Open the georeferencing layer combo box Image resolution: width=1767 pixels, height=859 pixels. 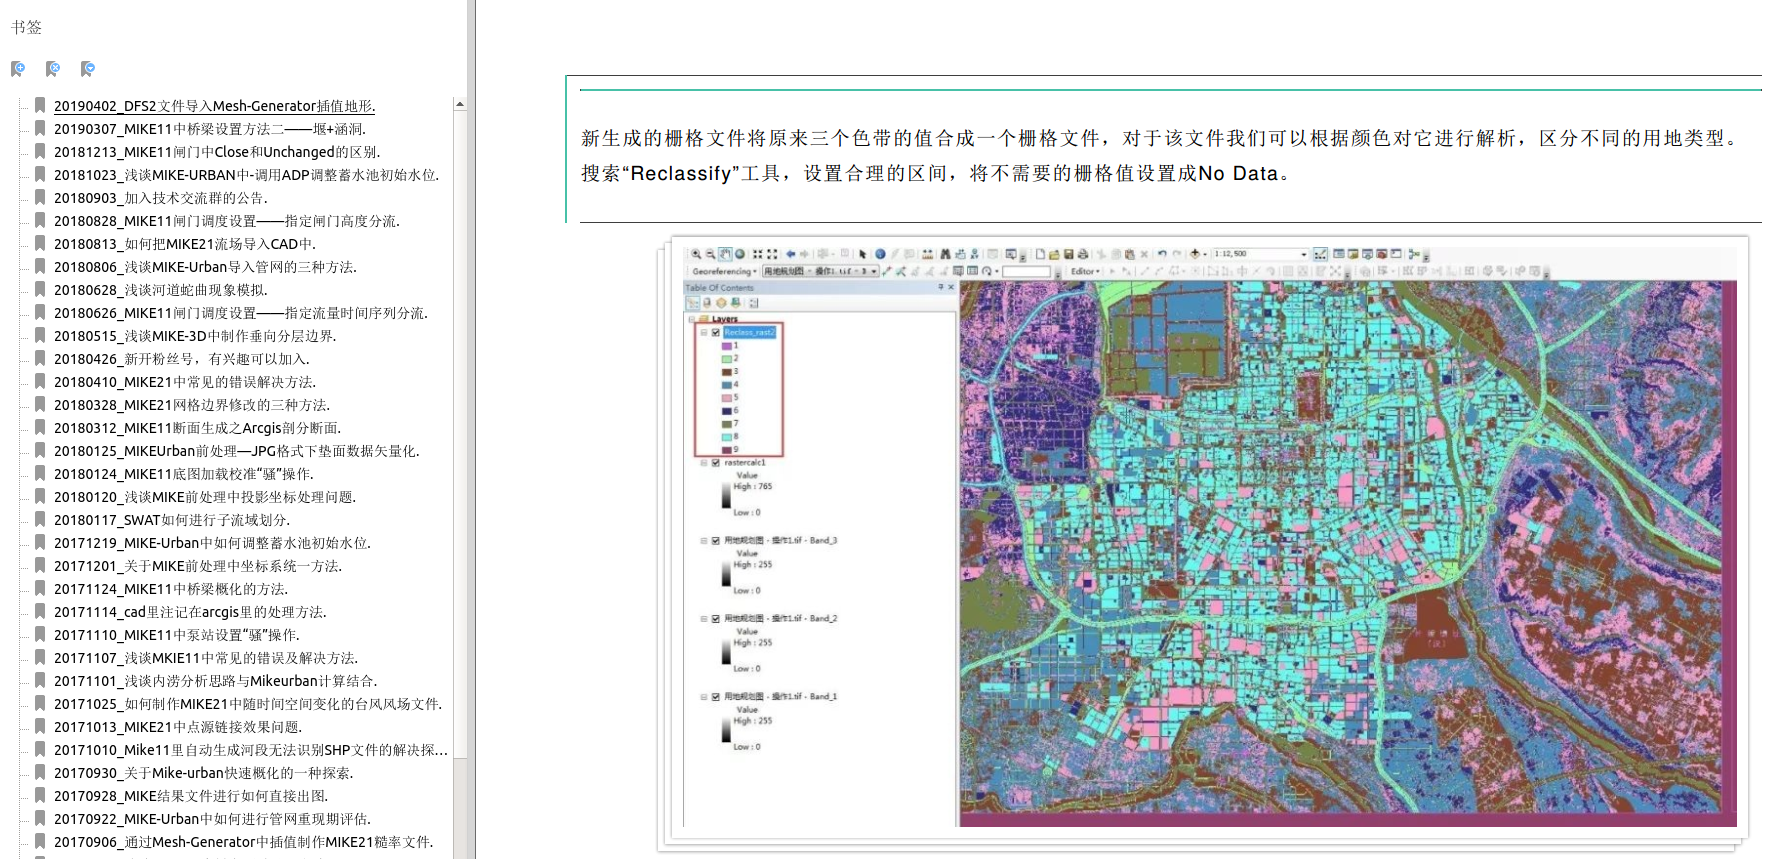(820, 271)
